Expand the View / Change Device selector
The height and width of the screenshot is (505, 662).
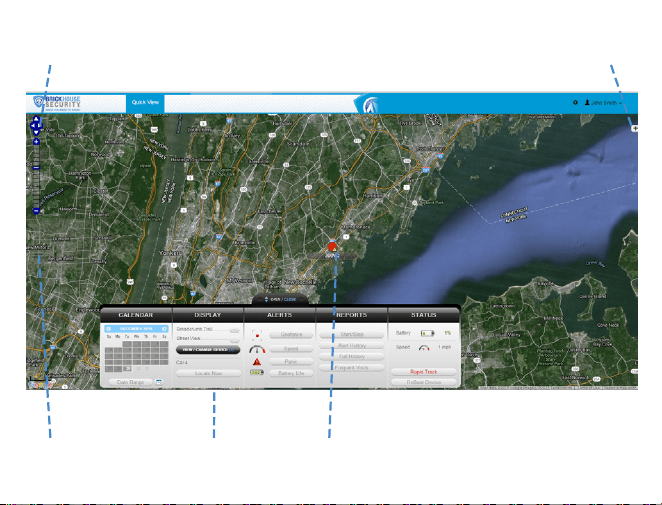[208, 350]
